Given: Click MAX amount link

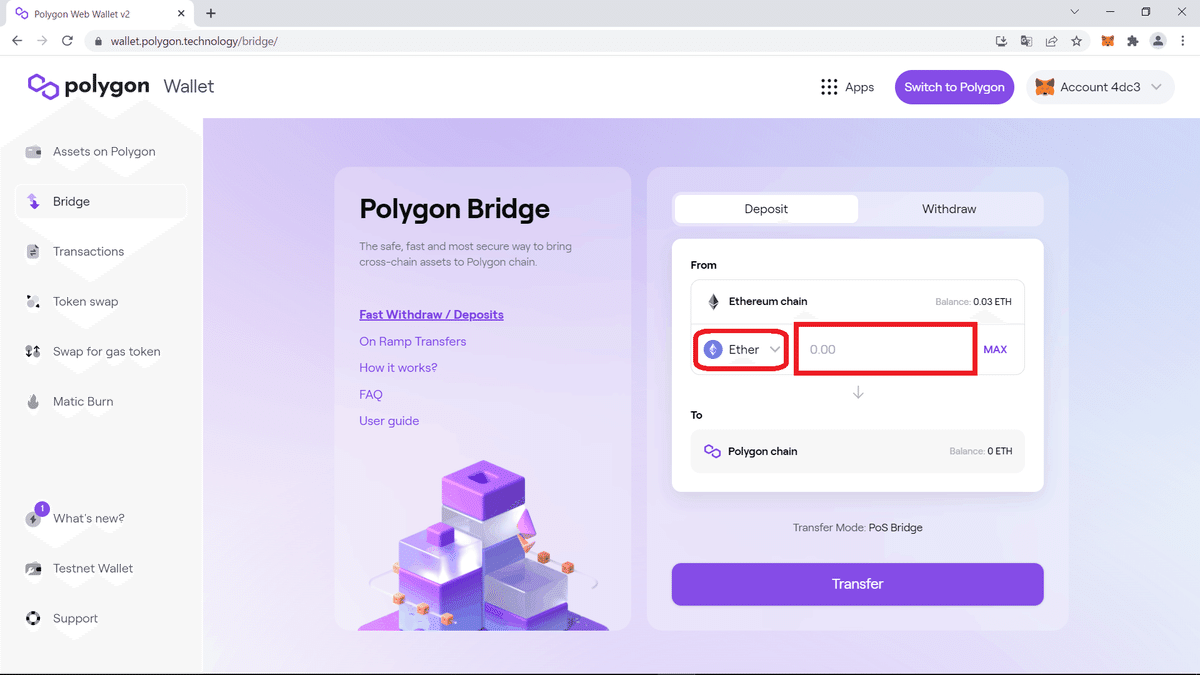Looking at the screenshot, I should pyautogui.click(x=995, y=350).
